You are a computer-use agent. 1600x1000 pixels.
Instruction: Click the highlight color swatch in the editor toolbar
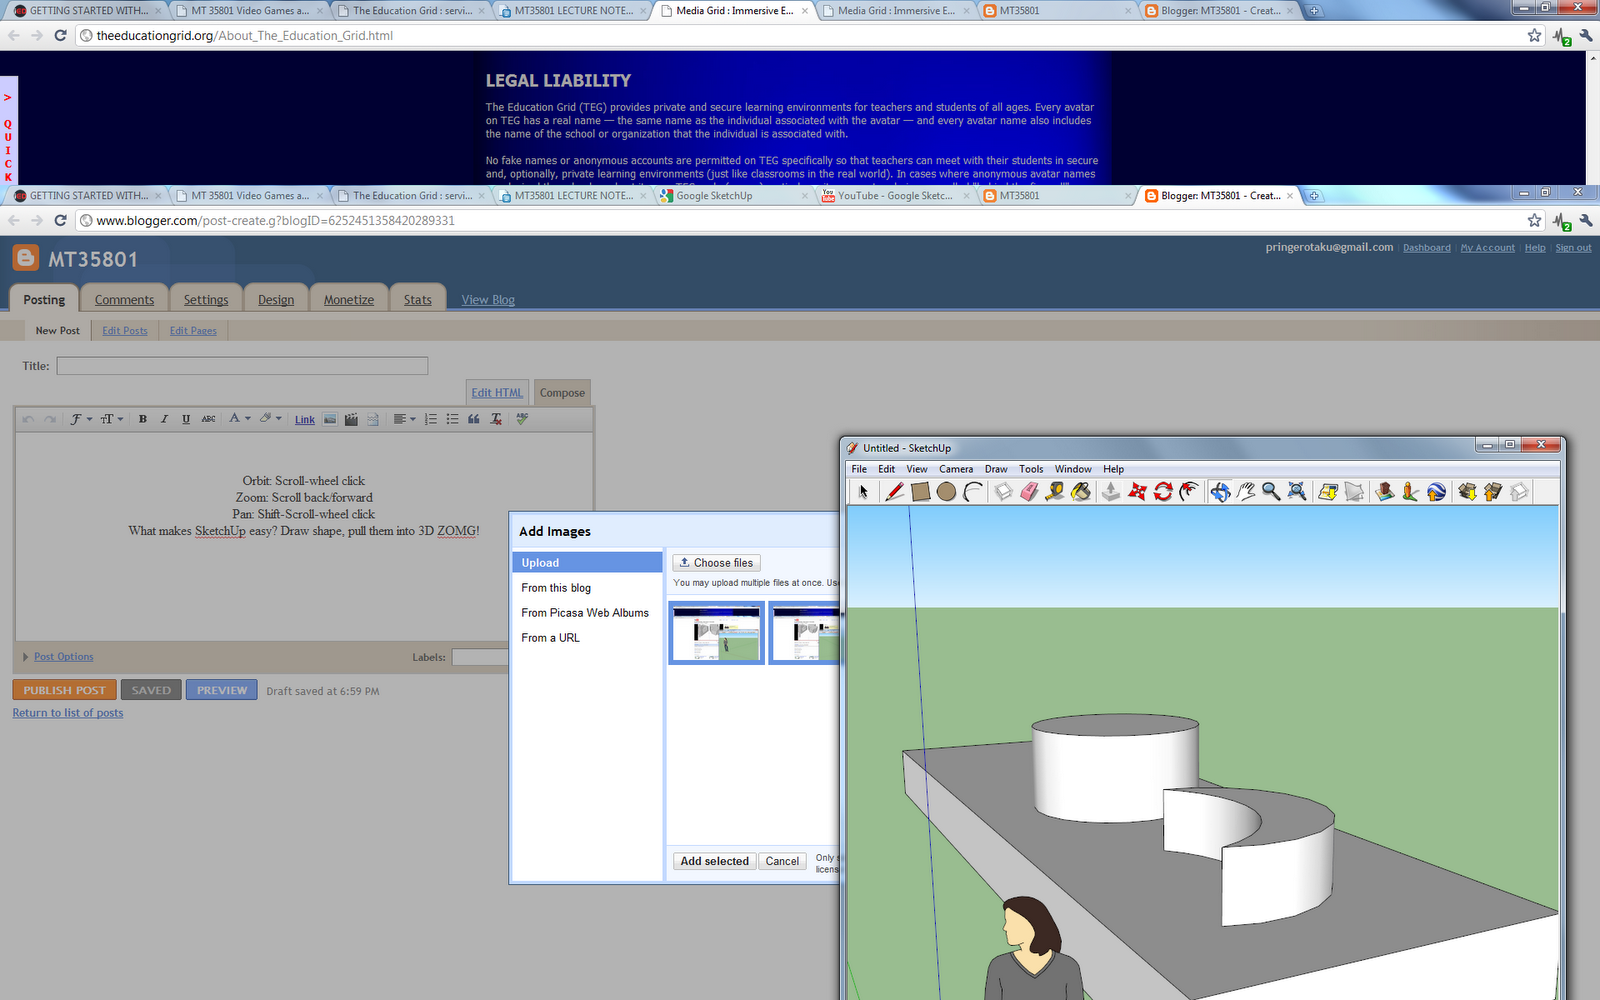(267, 419)
